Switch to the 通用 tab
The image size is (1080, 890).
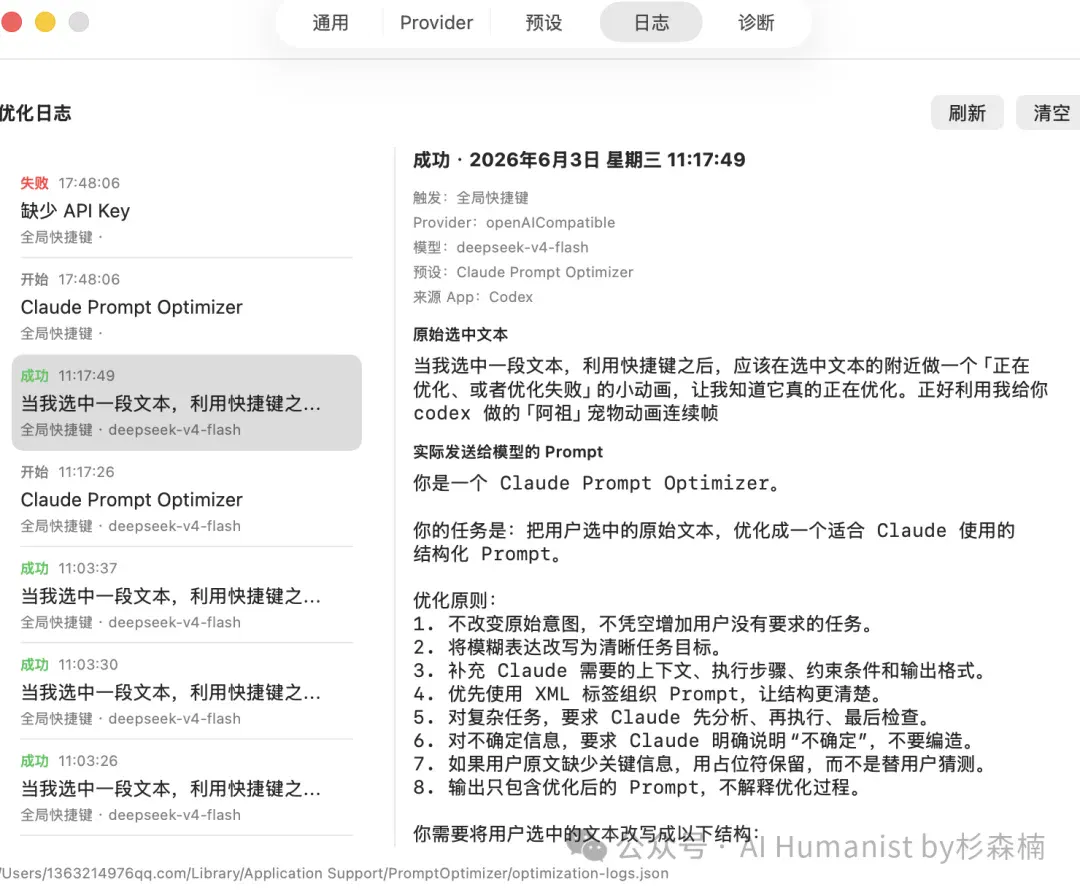pos(331,23)
